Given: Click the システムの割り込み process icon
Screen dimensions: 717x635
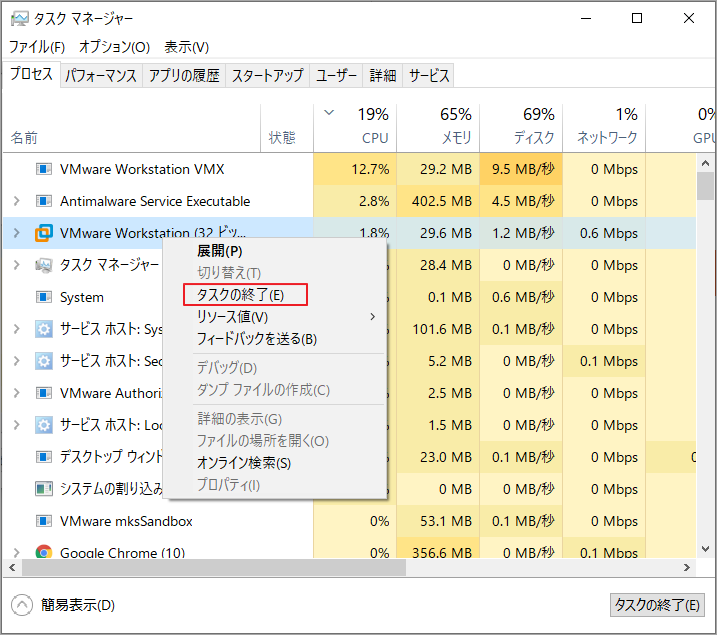Looking at the screenshot, I should click(43, 489).
